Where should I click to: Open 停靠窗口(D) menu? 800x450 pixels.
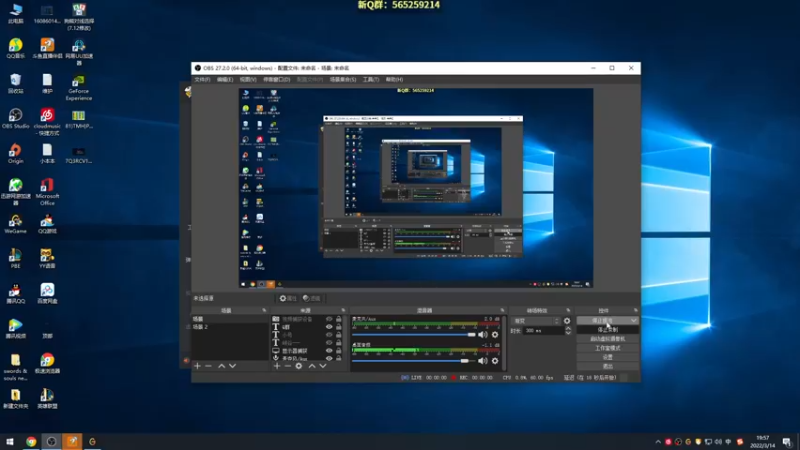[x=277, y=80]
